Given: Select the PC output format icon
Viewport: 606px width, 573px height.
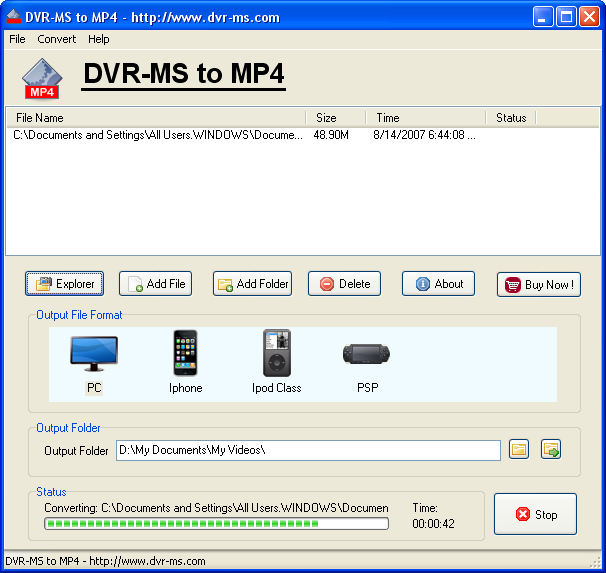Looking at the screenshot, I should pyautogui.click(x=94, y=354).
